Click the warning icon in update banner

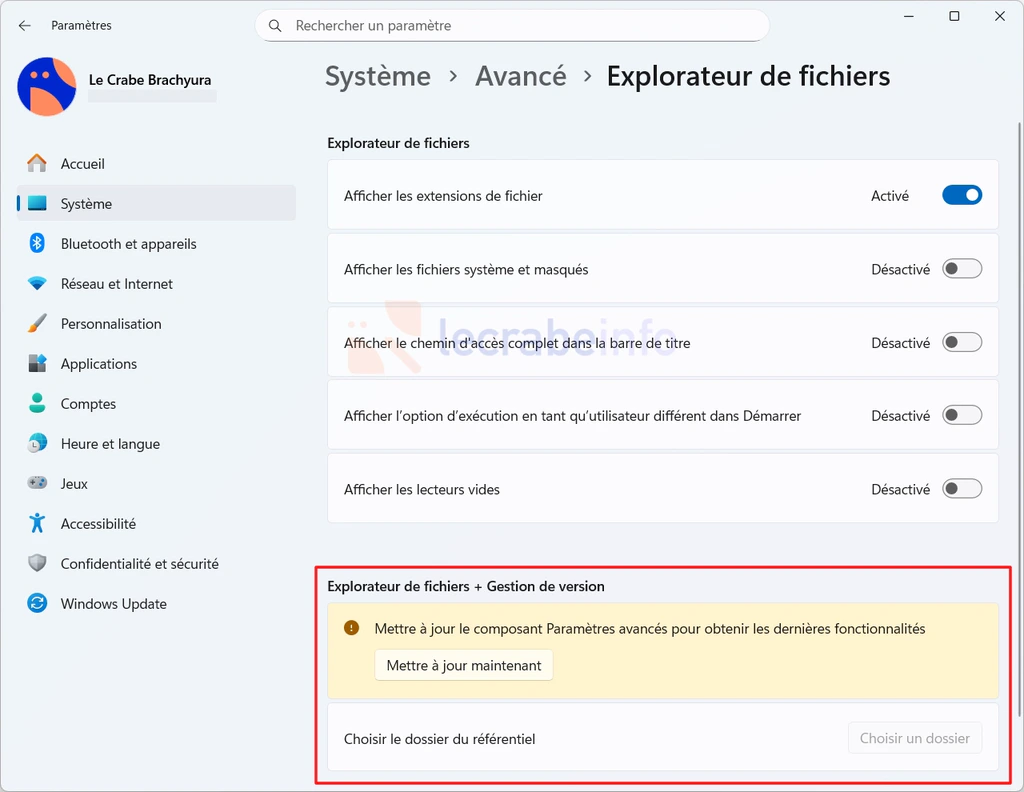pyautogui.click(x=351, y=628)
